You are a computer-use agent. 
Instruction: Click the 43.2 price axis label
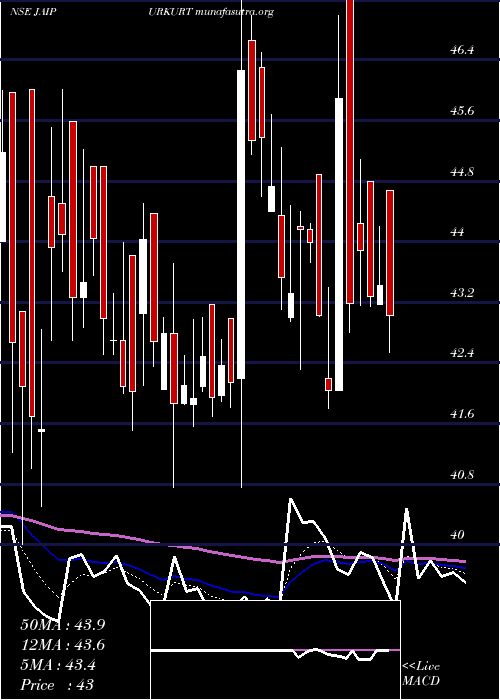pos(462,293)
